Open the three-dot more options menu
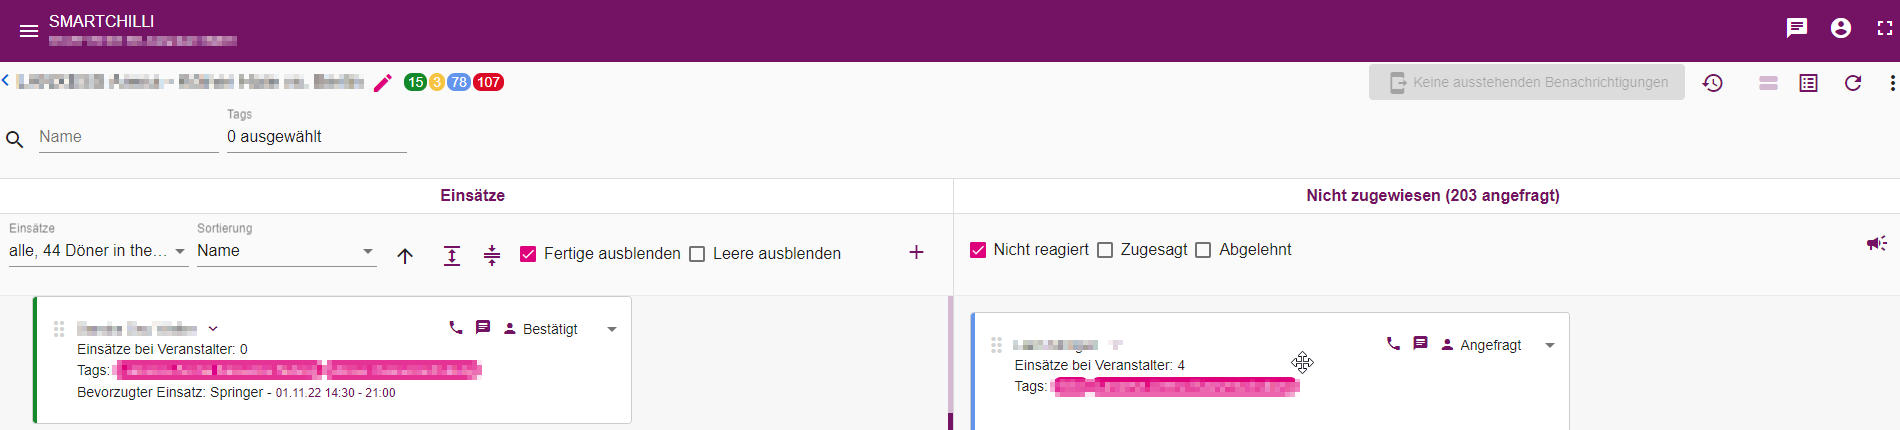Screen dimensions: 1900x430 click(1892, 83)
